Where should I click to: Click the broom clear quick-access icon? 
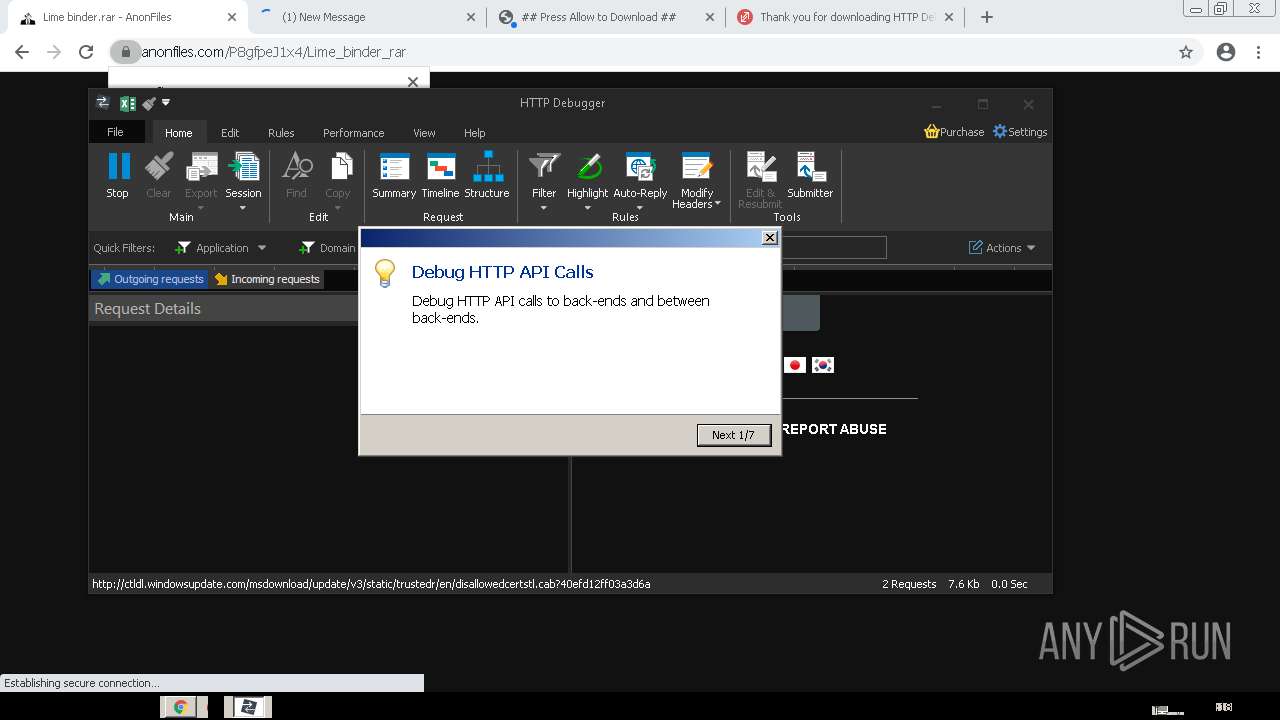[149, 103]
